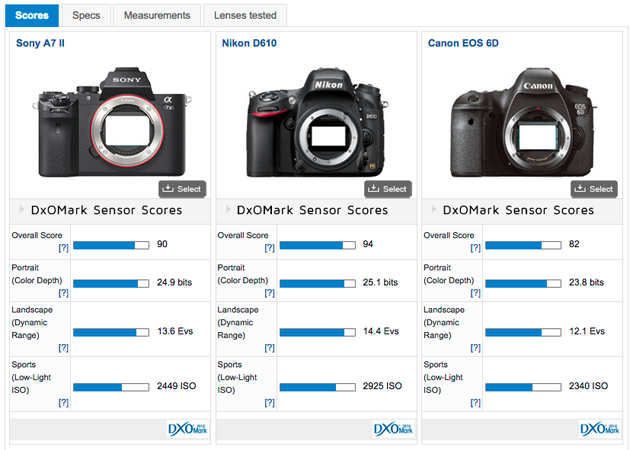Open Landscape help [?] for Canon EOS 6D
This screenshot has width=630, height=450.
coord(475,348)
